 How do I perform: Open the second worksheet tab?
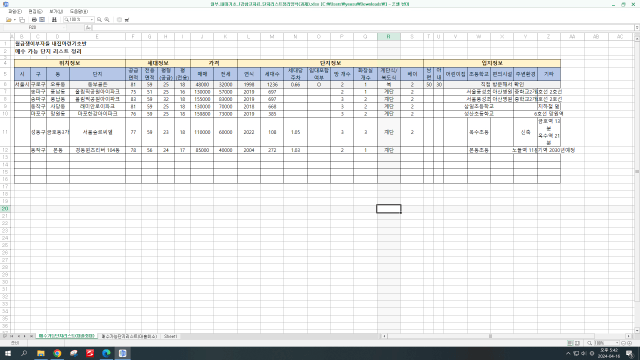point(129,336)
